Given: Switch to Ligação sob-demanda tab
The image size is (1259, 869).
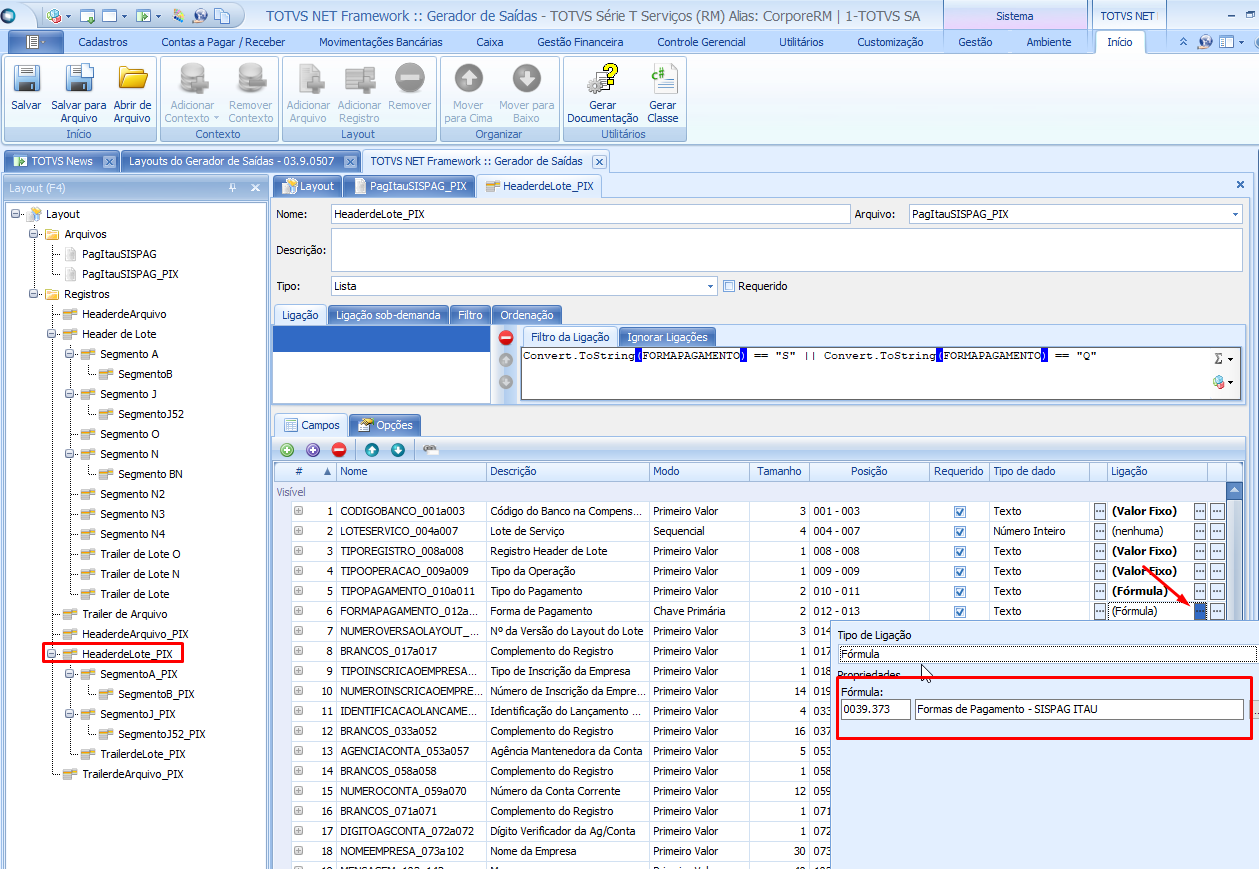Looking at the screenshot, I should tap(388, 315).
